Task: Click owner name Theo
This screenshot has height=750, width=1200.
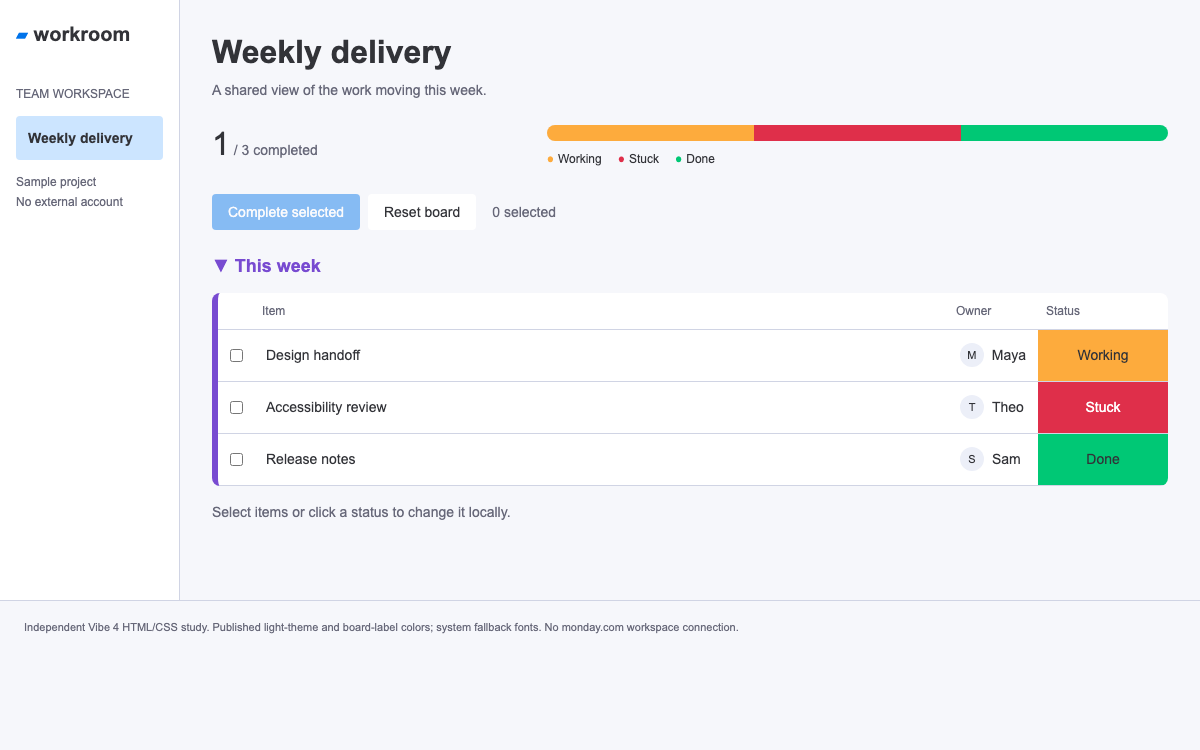Action: coord(1008,407)
